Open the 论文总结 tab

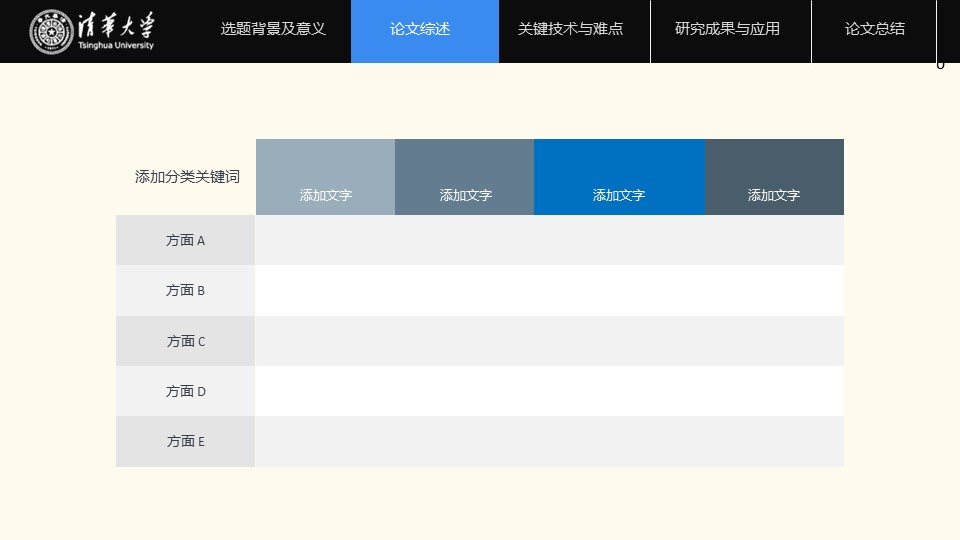874,29
